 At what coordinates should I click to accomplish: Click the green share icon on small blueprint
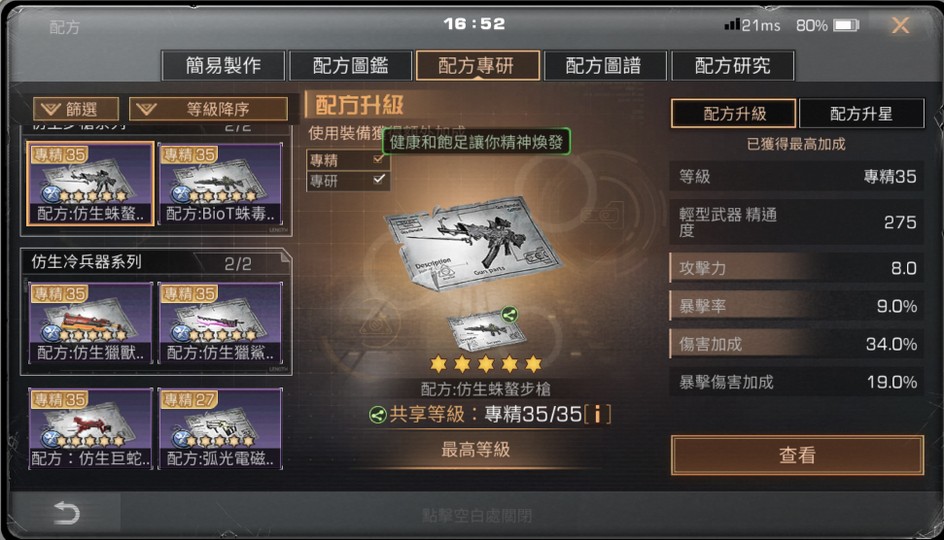[x=509, y=314]
